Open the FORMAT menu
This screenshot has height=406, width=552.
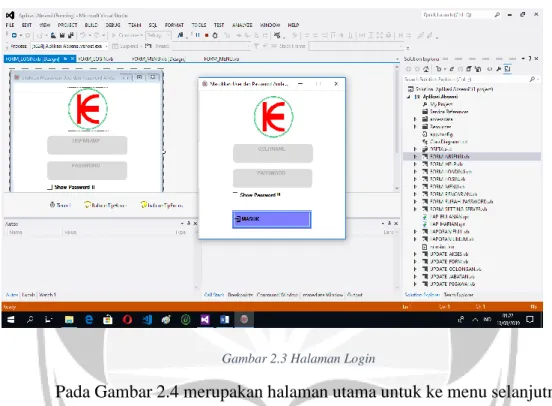pyautogui.click(x=174, y=25)
